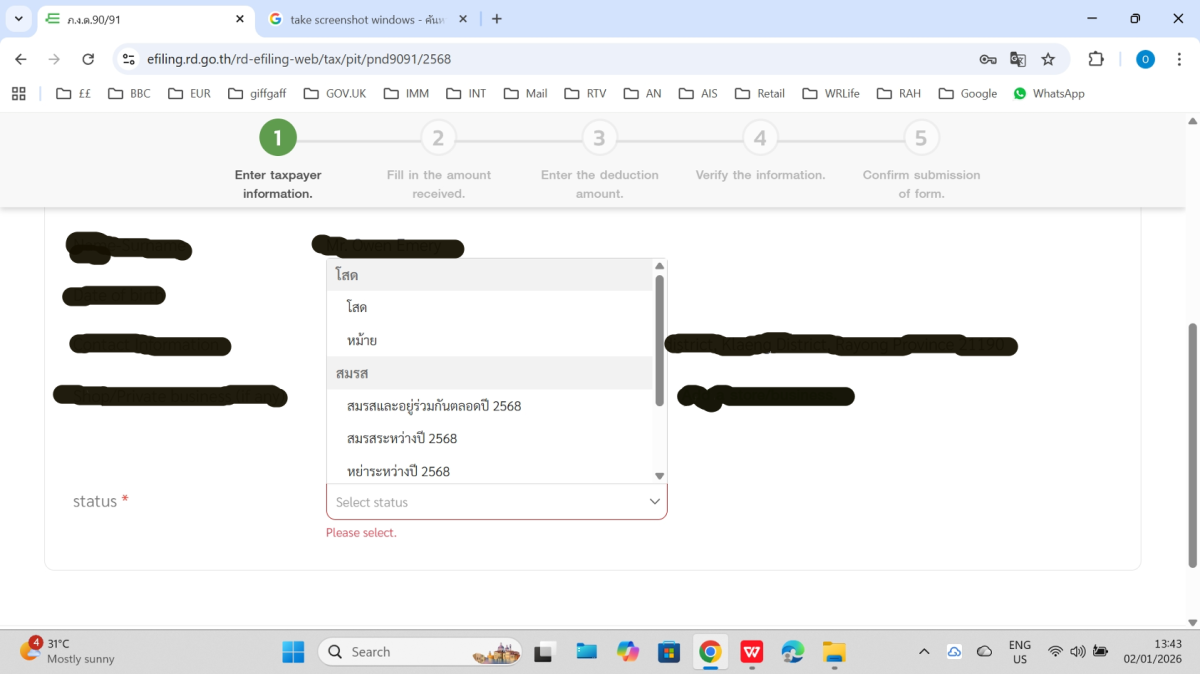The image size is (1200, 674).
Task: Click step 2 Fill in the amount received
Action: coord(438,138)
